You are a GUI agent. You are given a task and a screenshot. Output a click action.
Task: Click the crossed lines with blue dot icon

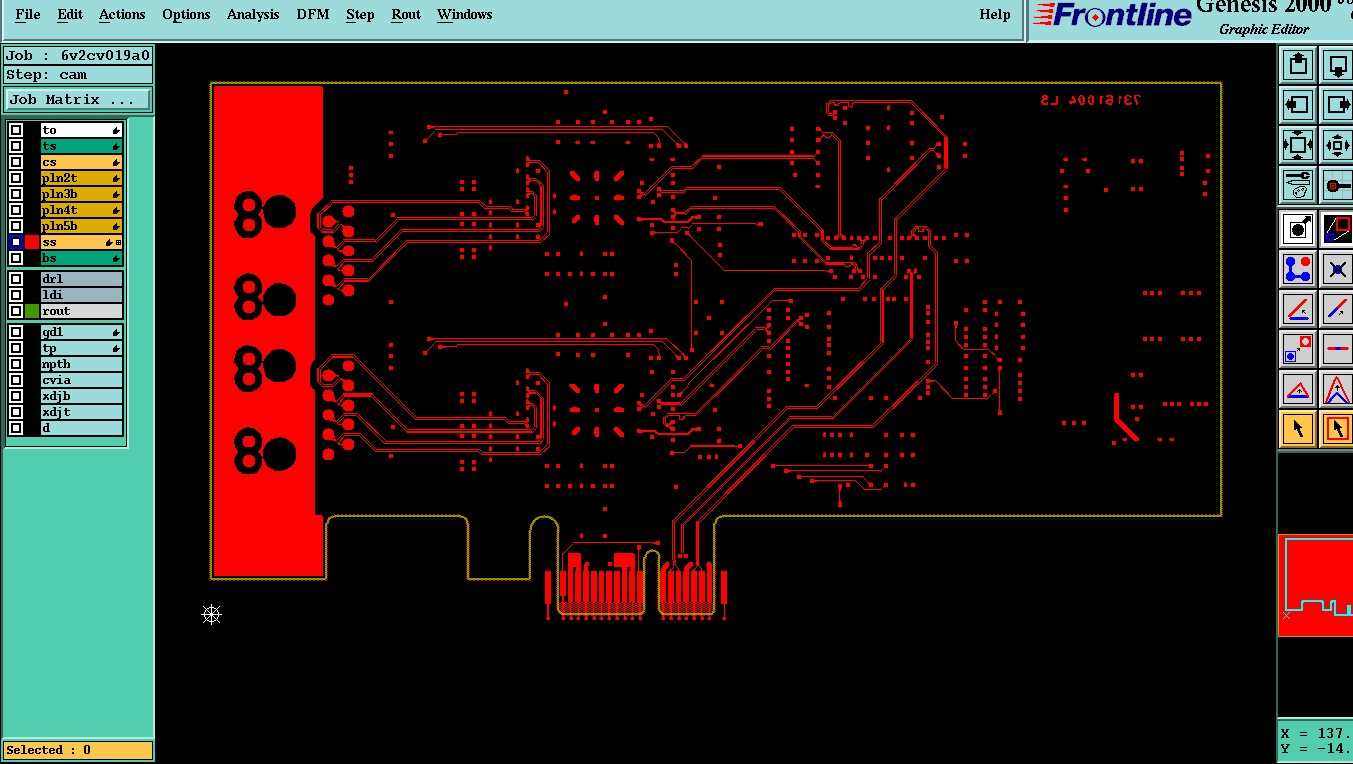point(1337,269)
